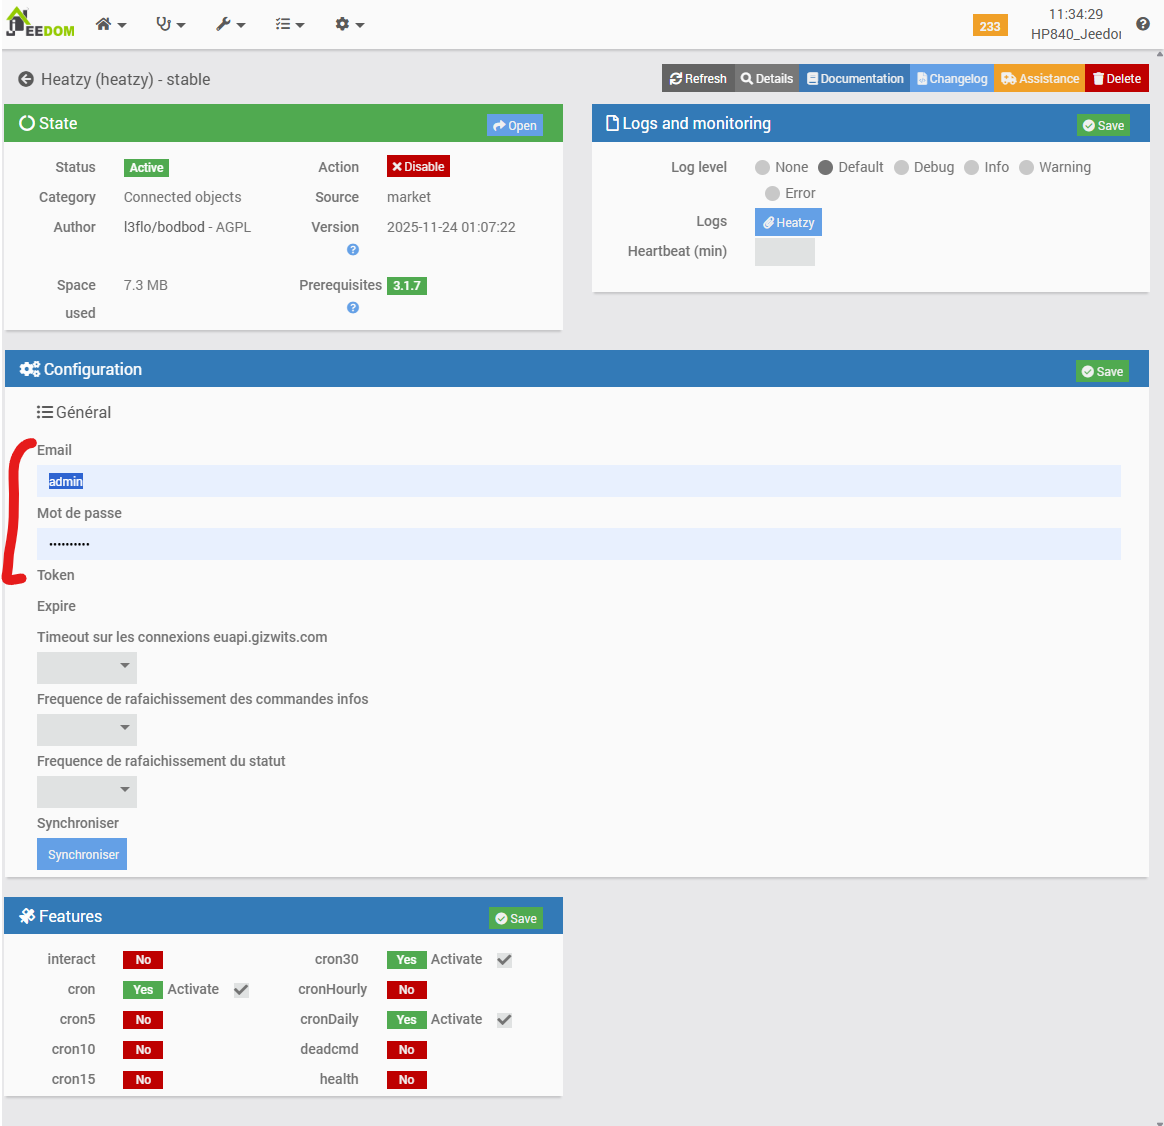
Task: Open the list-style plugins menu in navbar
Action: 289,24
